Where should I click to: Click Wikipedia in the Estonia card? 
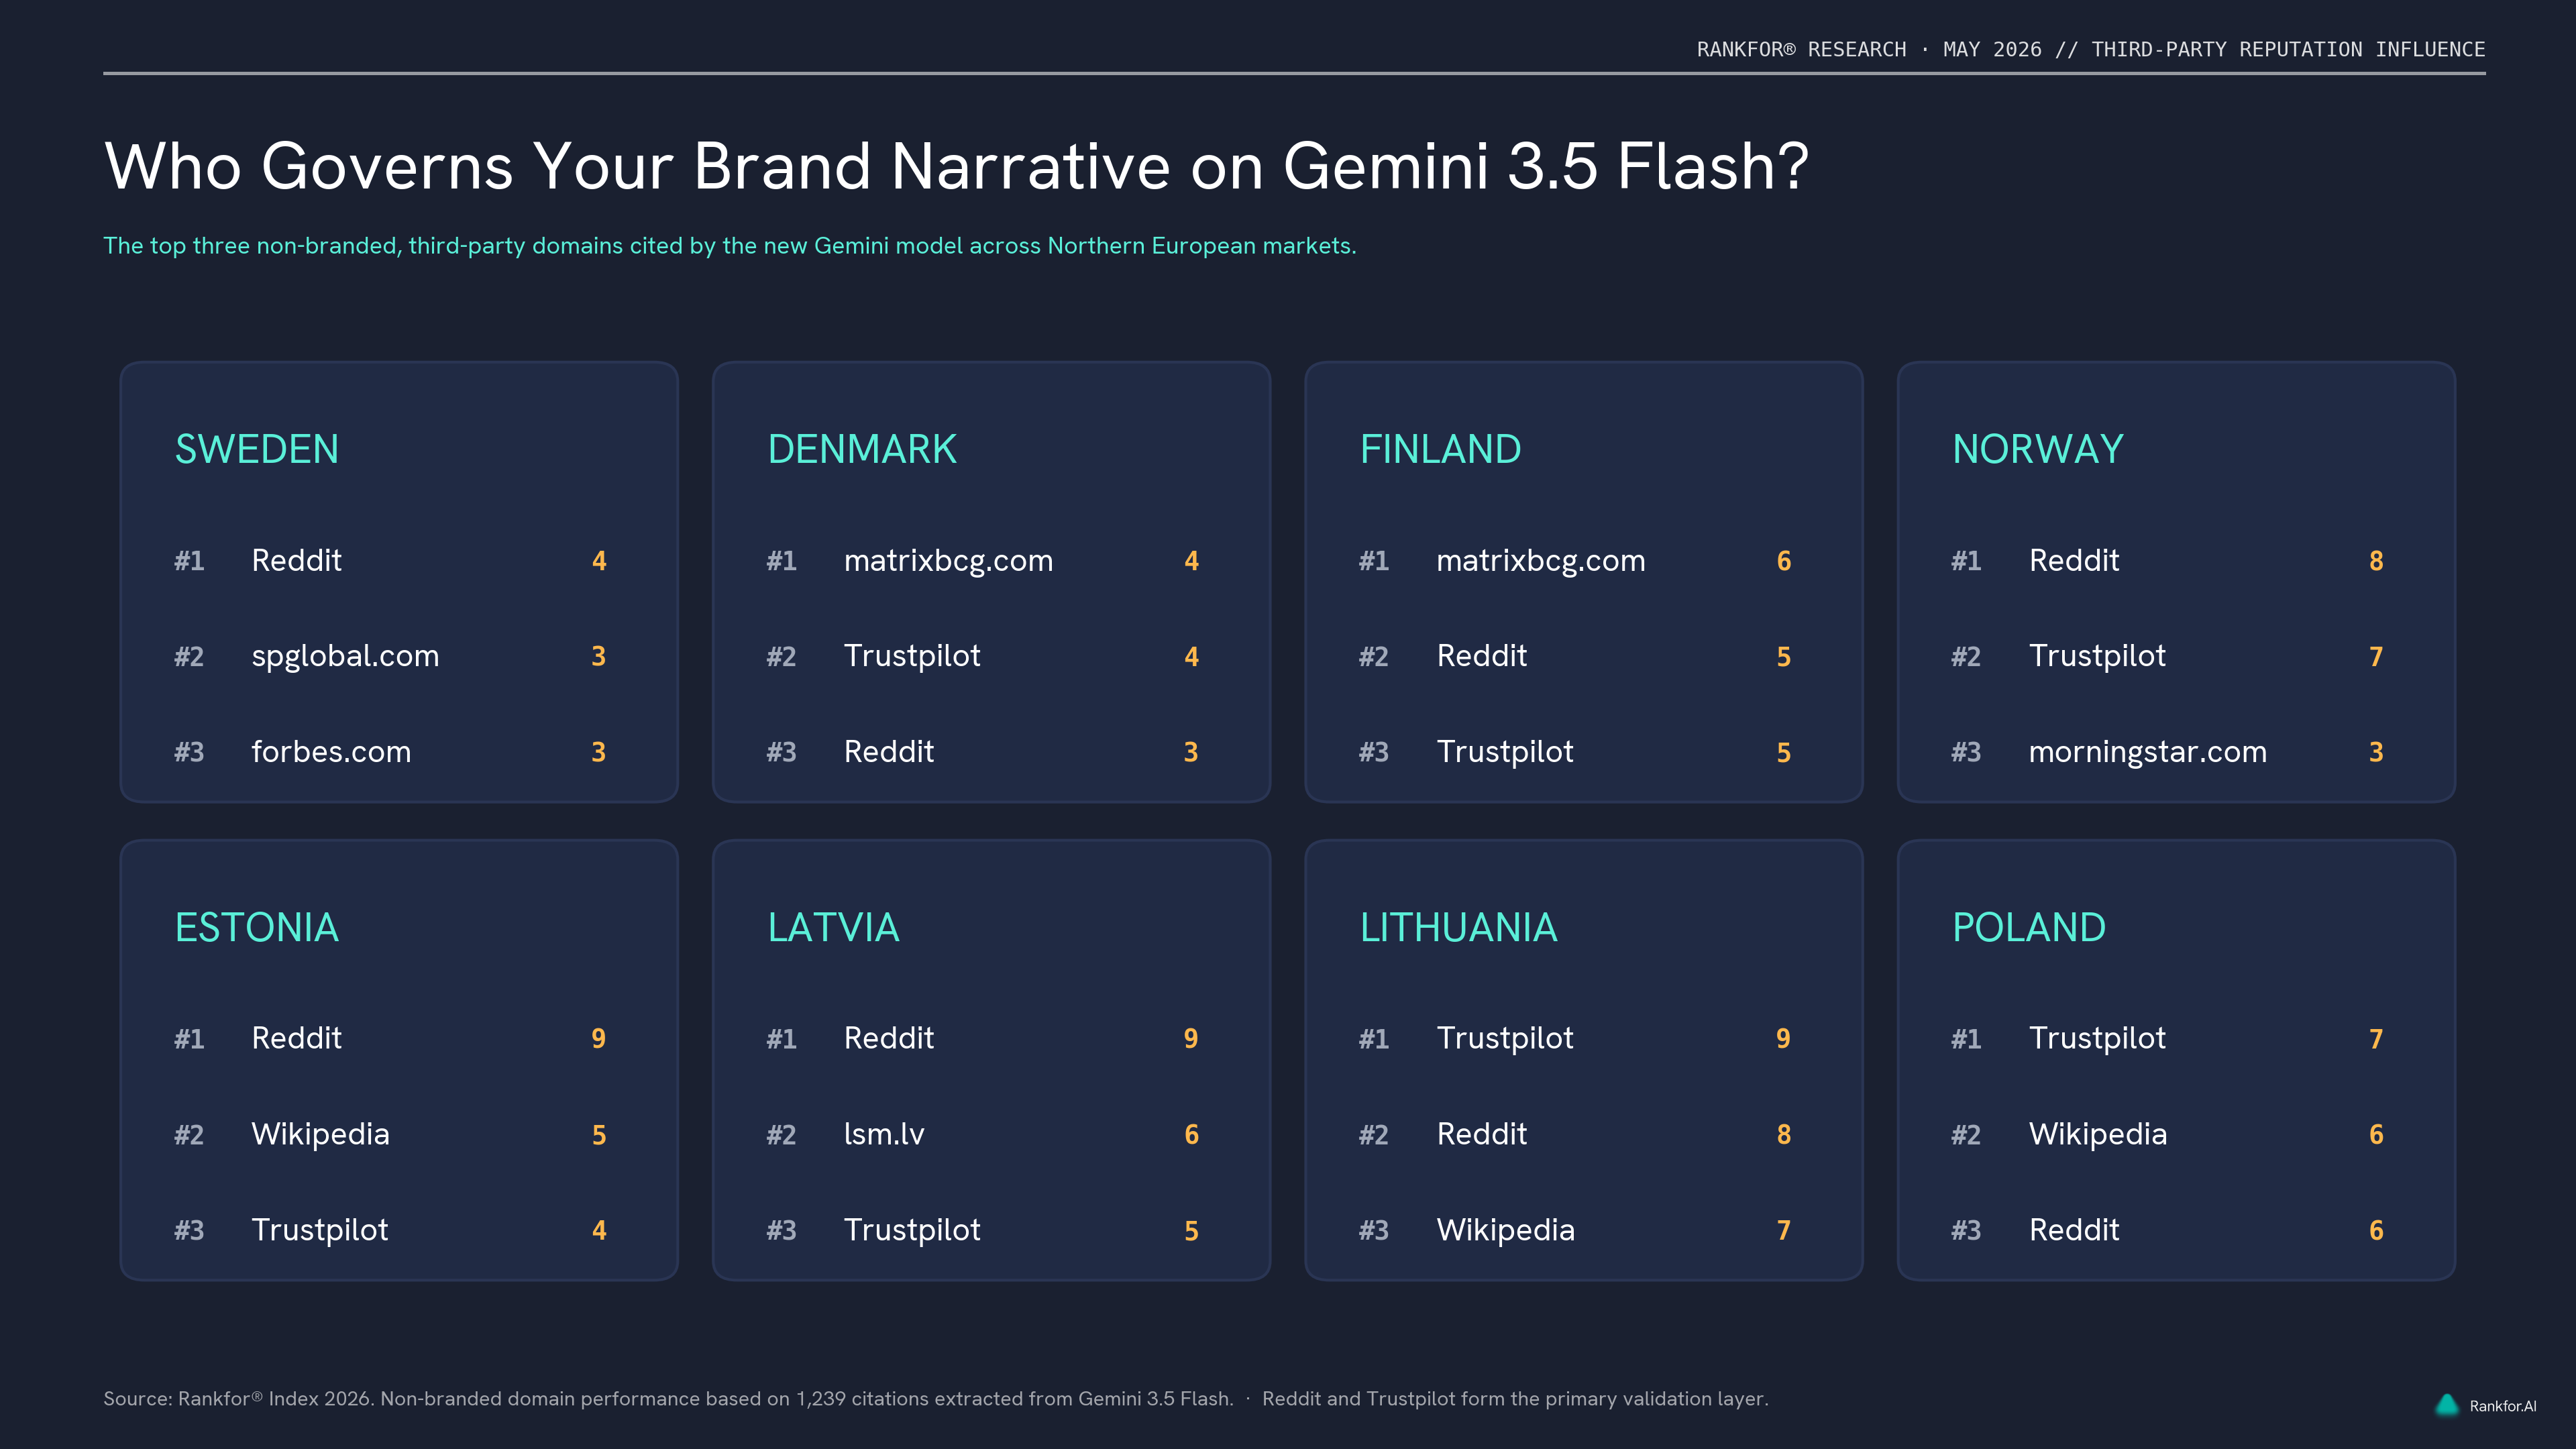tap(320, 1135)
